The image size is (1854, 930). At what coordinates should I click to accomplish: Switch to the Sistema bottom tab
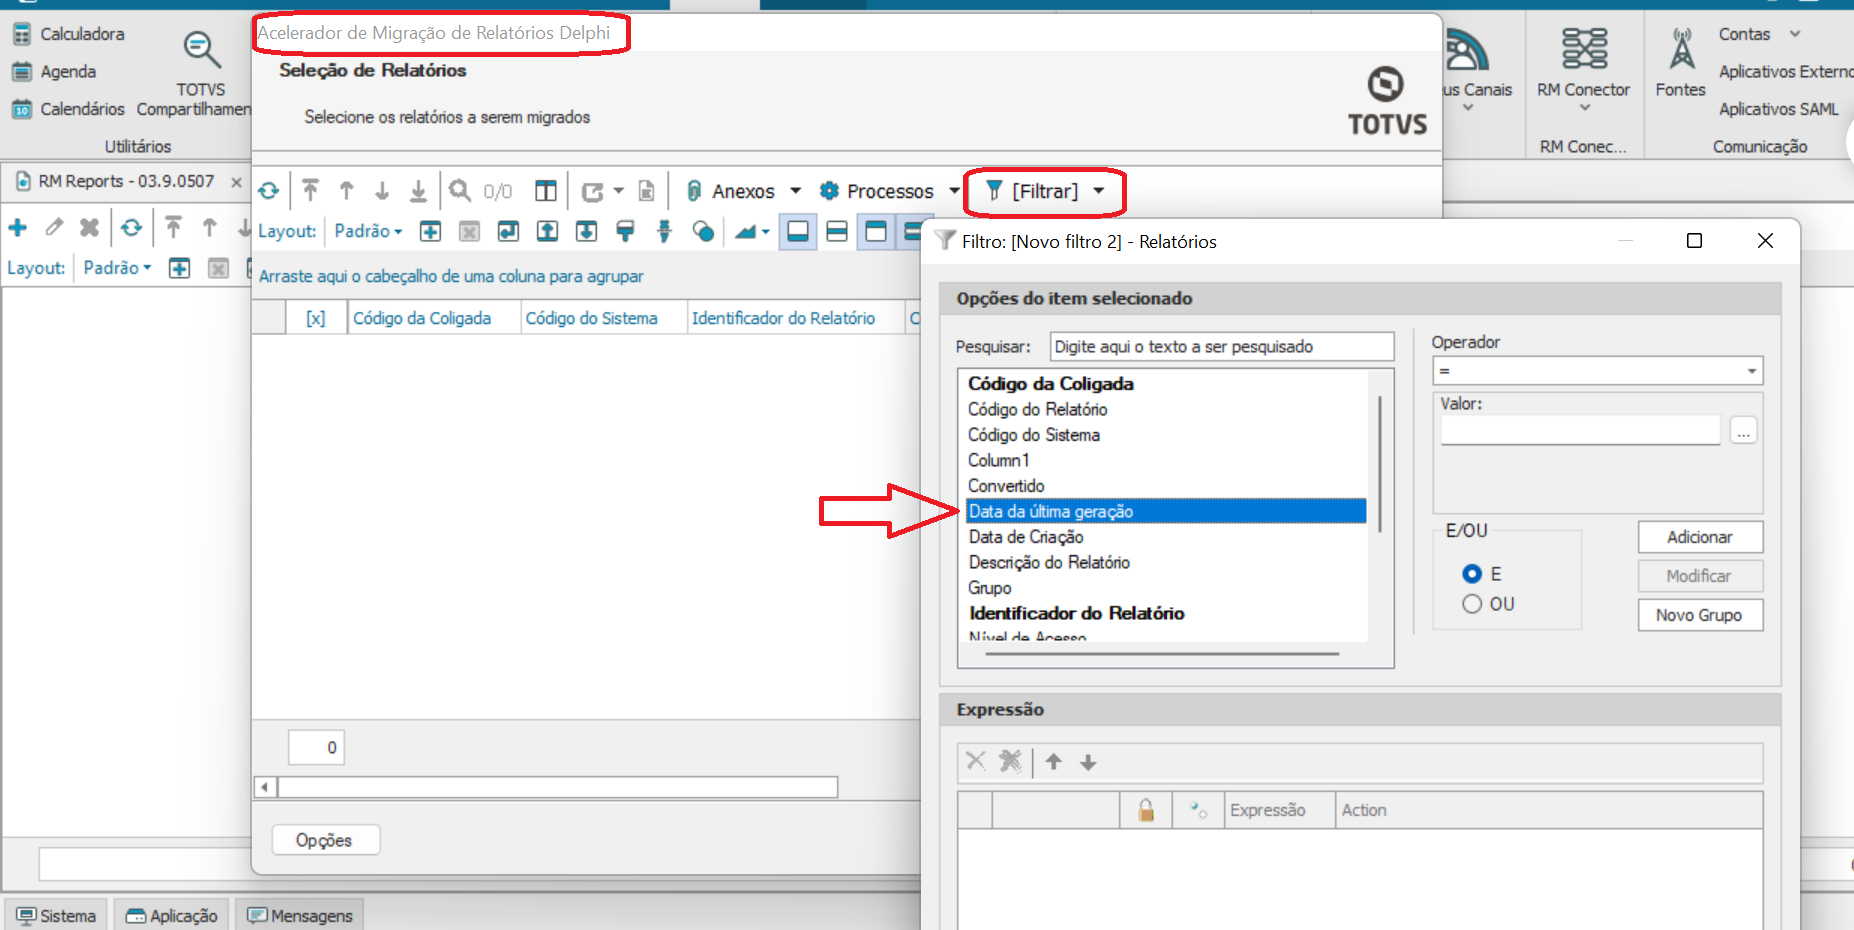(56, 916)
